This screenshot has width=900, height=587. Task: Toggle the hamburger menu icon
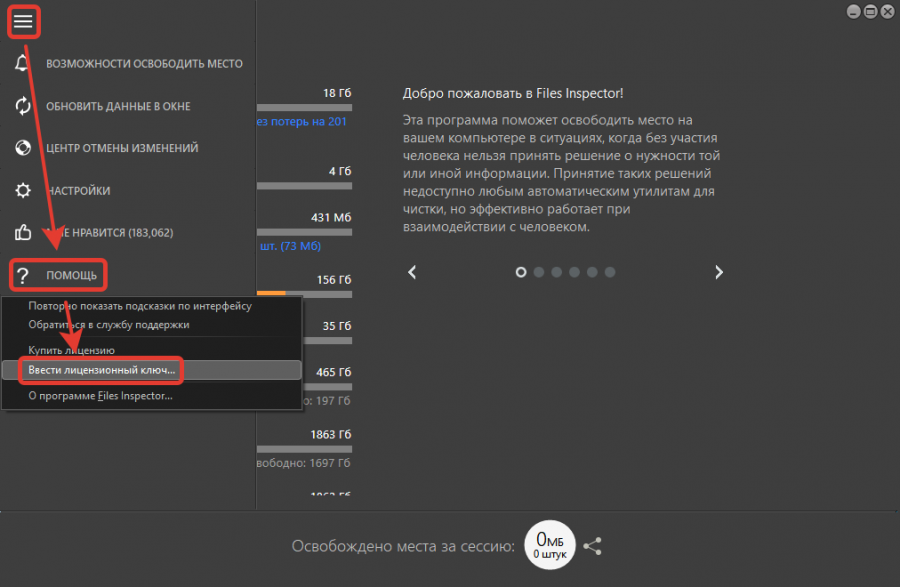[23, 21]
